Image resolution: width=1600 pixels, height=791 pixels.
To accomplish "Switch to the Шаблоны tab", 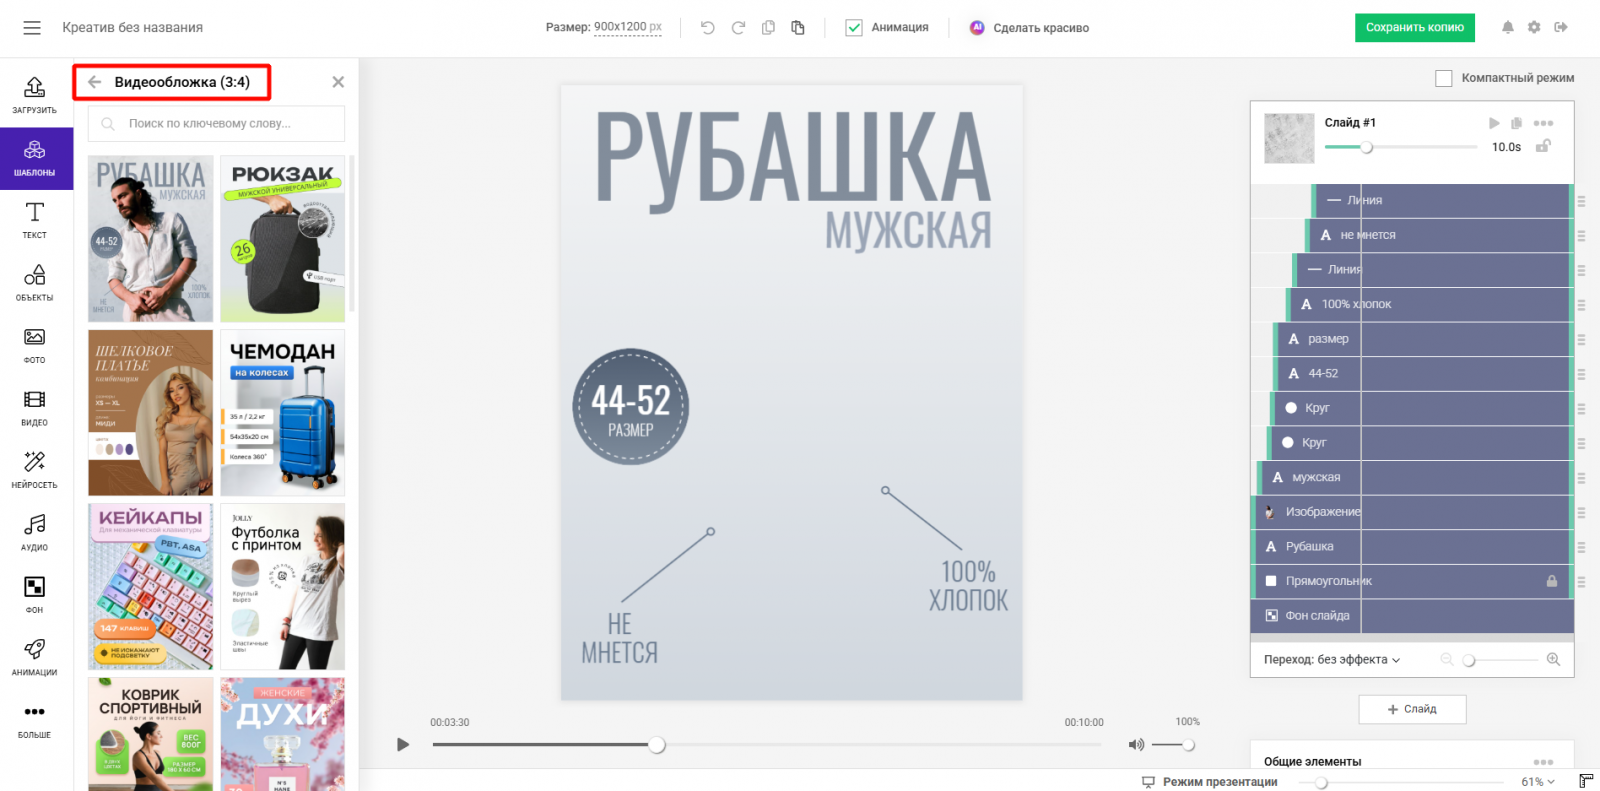I will click(x=34, y=158).
